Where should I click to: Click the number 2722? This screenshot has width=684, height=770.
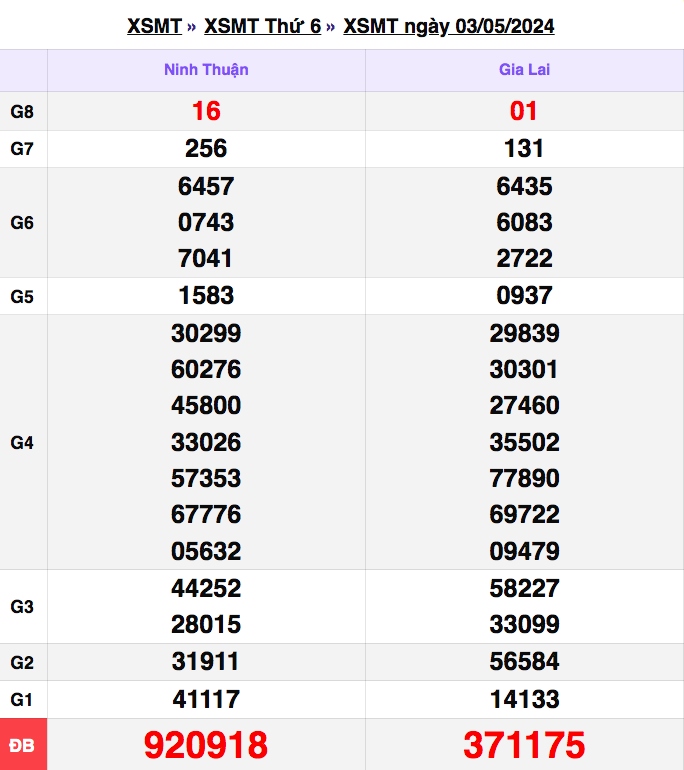(524, 258)
